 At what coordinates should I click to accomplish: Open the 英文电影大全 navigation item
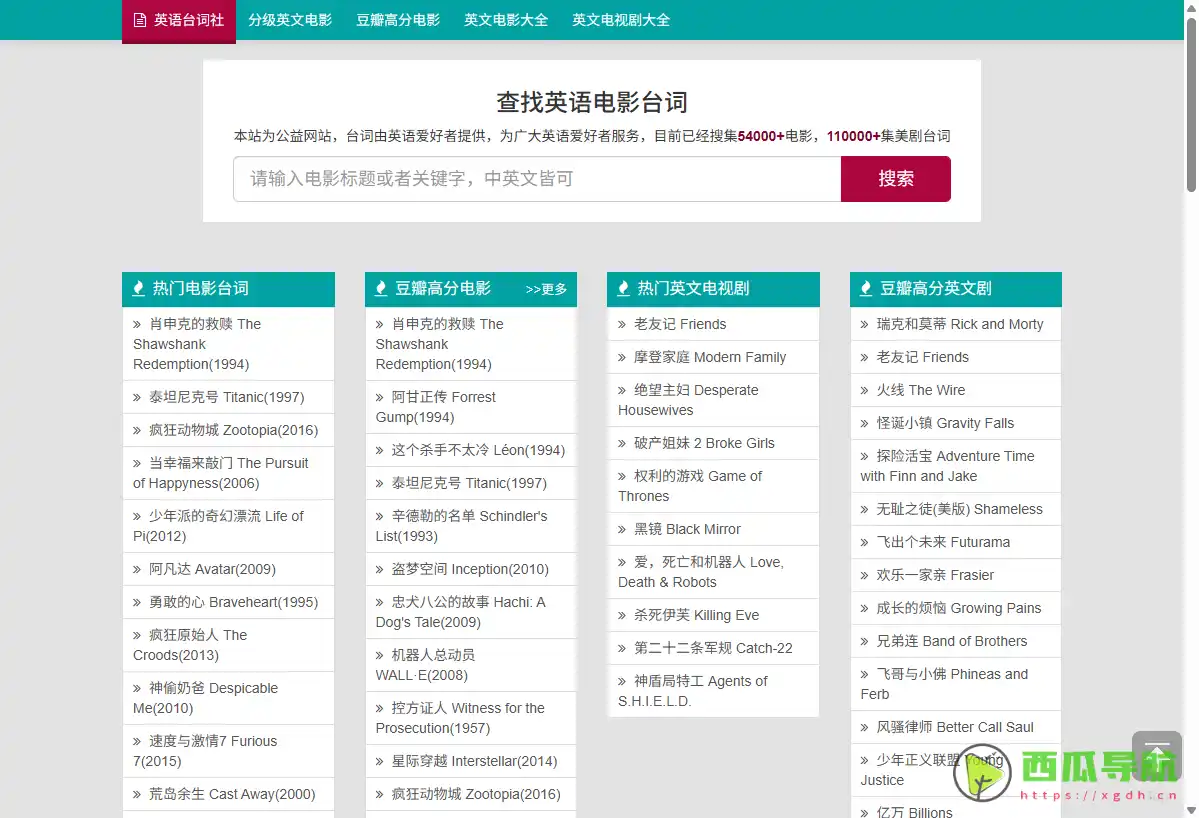pyautogui.click(x=505, y=20)
